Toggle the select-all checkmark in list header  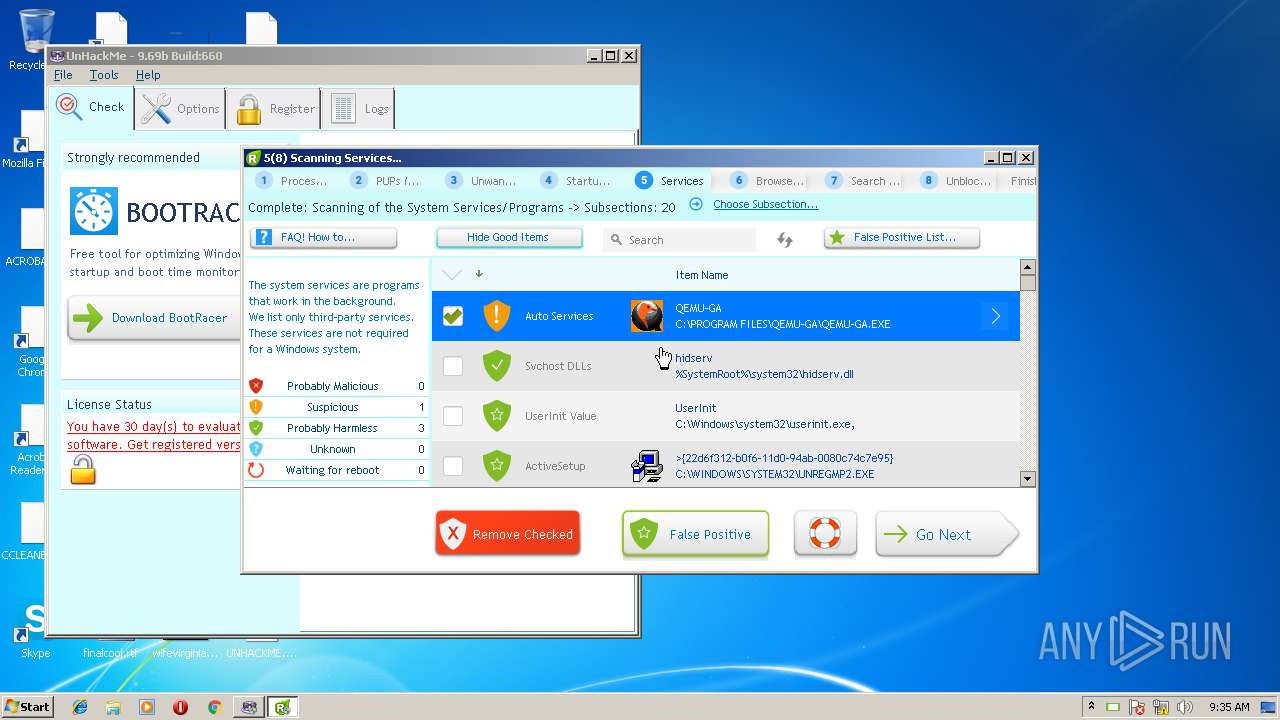click(x=452, y=274)
